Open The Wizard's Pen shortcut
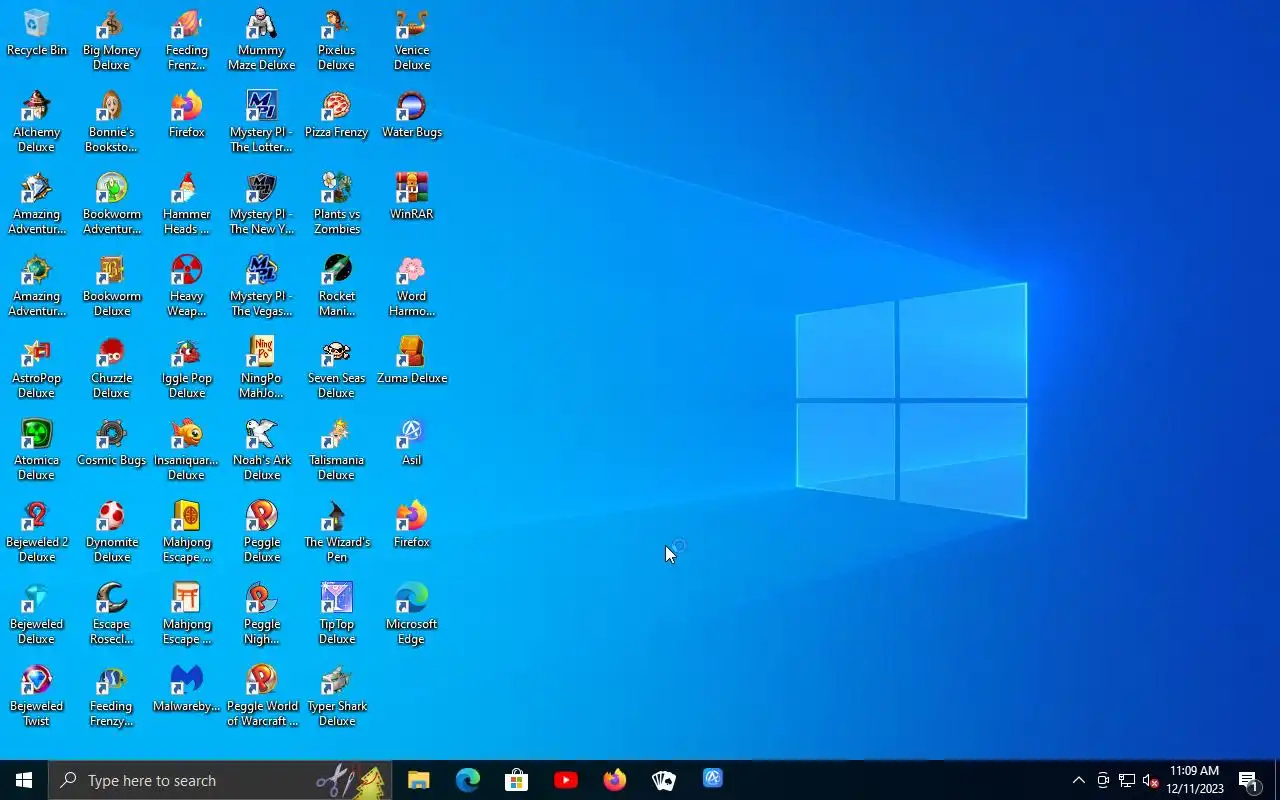 coord(337,532)
